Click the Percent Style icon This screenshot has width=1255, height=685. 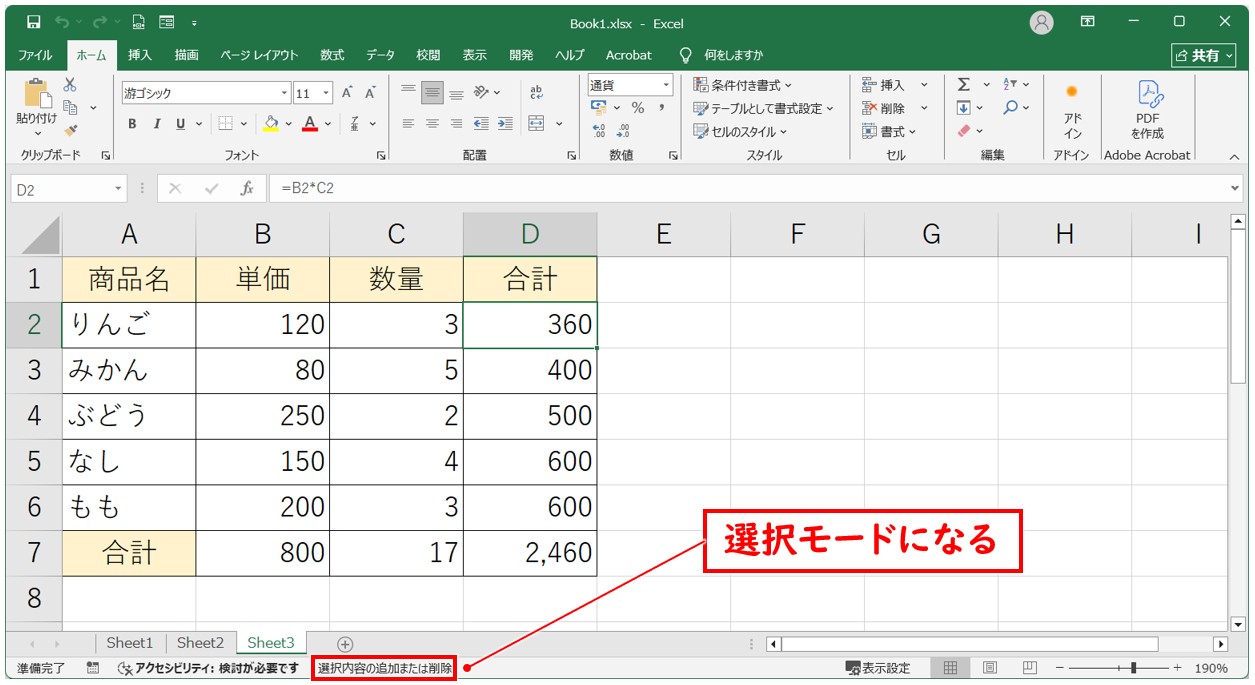[637, 108]
